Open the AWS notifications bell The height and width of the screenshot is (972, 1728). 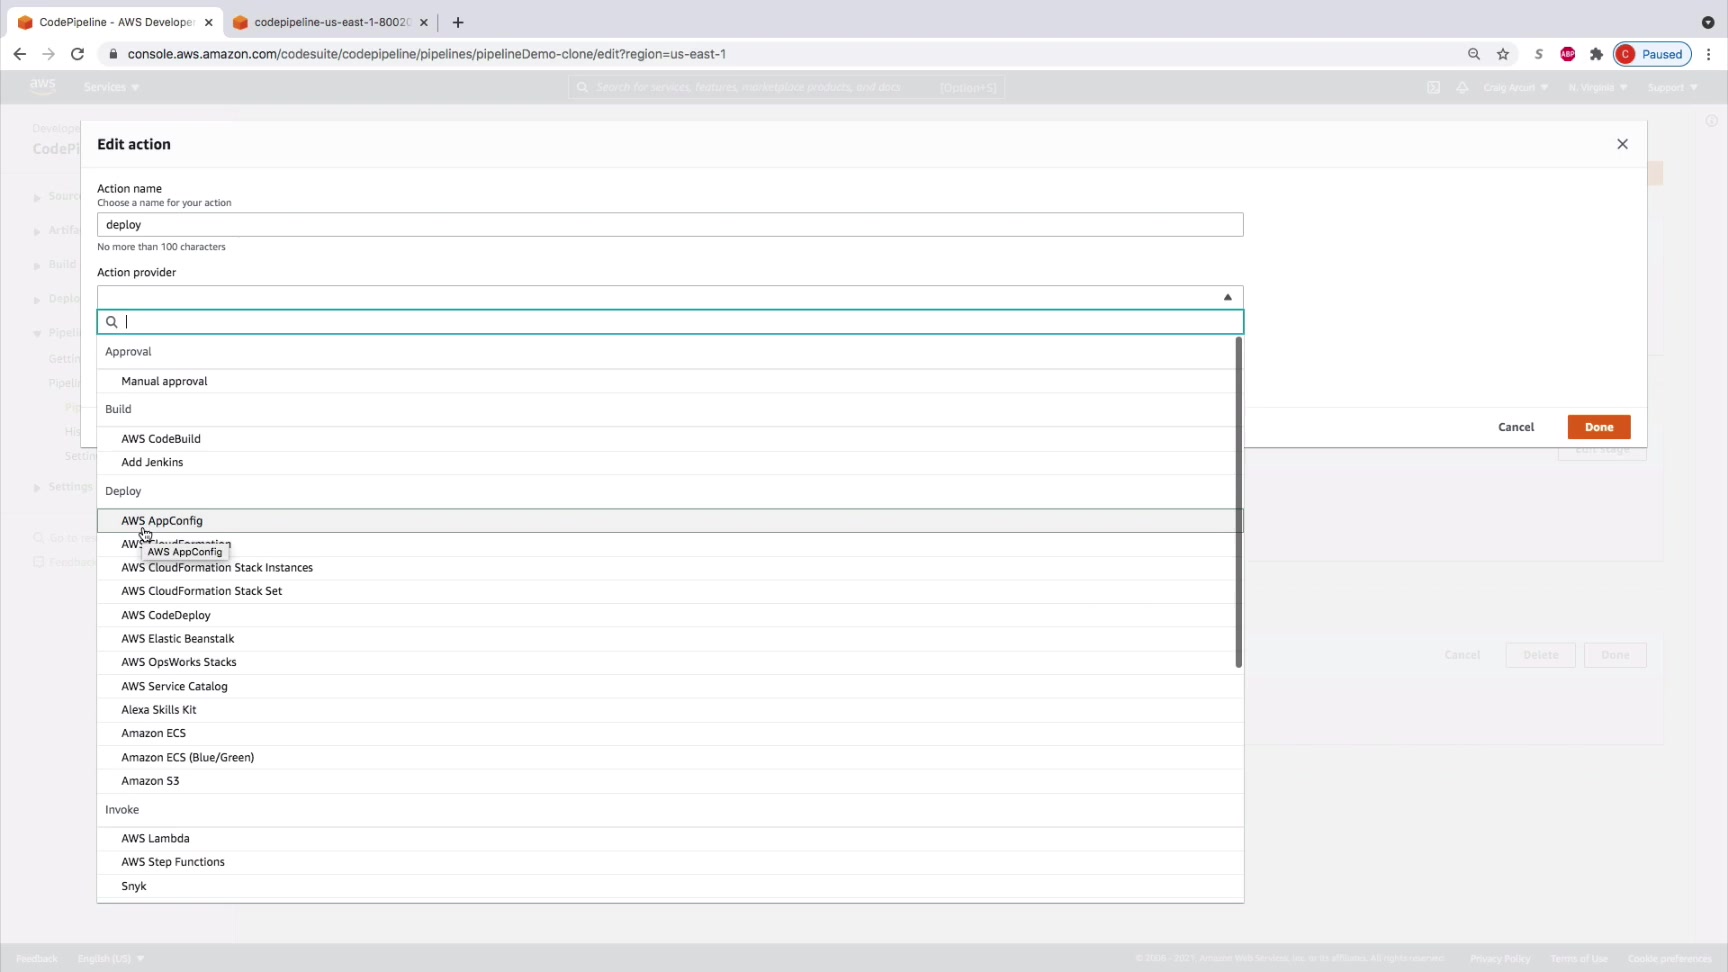tap(1462, 87)
